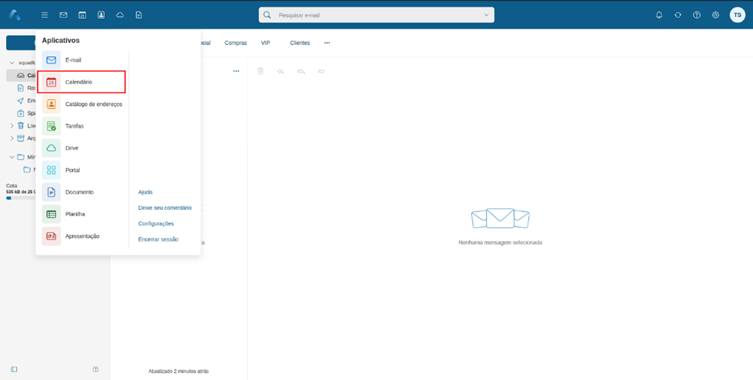Expand the trash folder chevron in sidebar
The width and height of the screenshot is (753, 380).
tap(12, 126)
